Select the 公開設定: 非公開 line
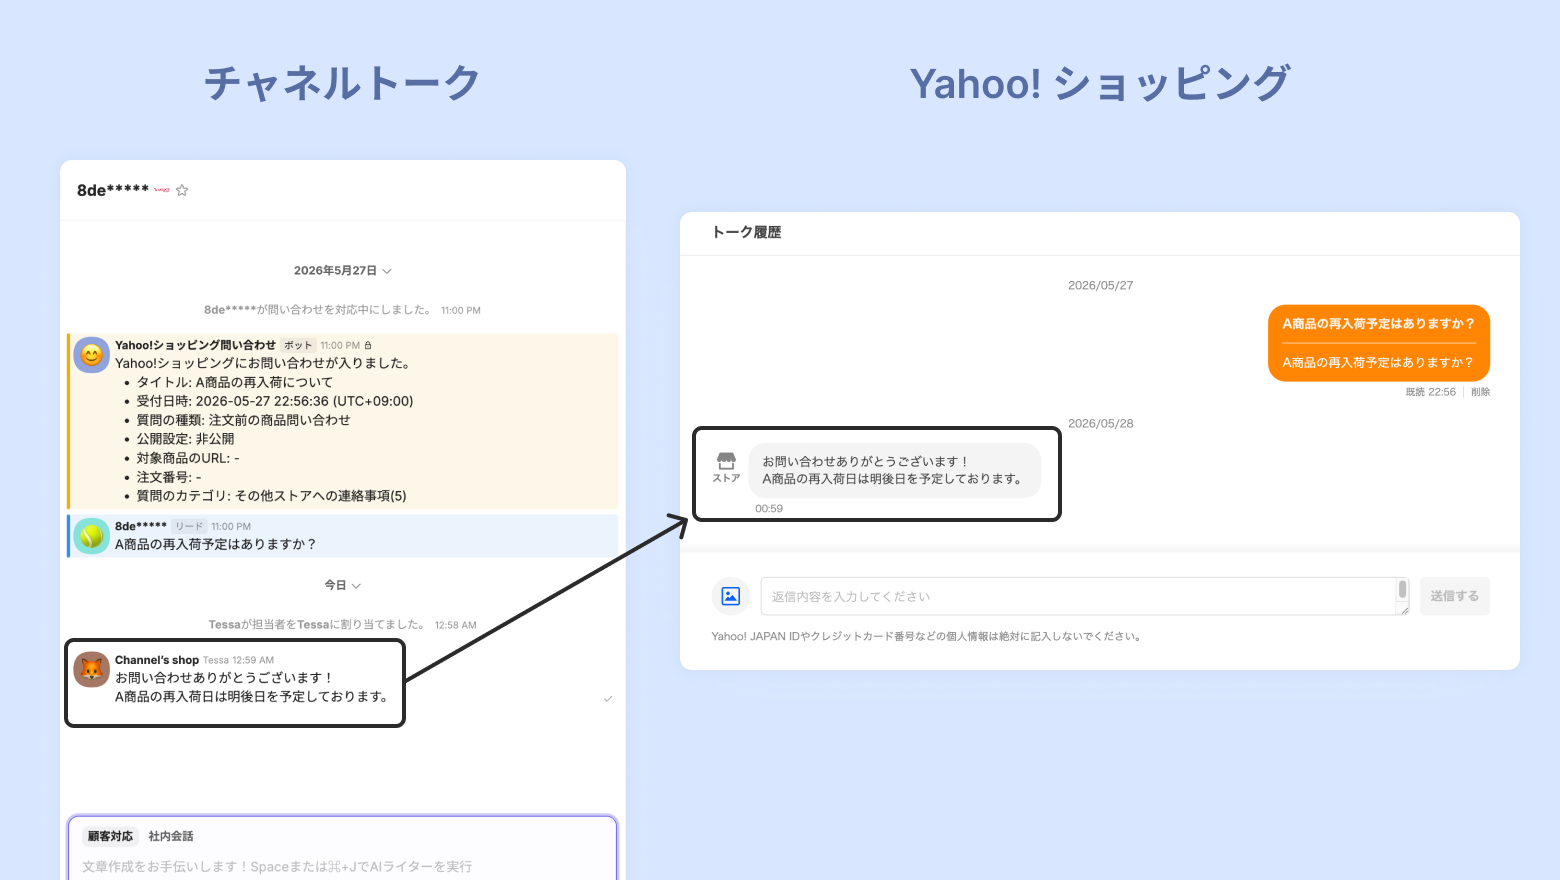Screen dimensions: 1560x880 tap(186, 439)
